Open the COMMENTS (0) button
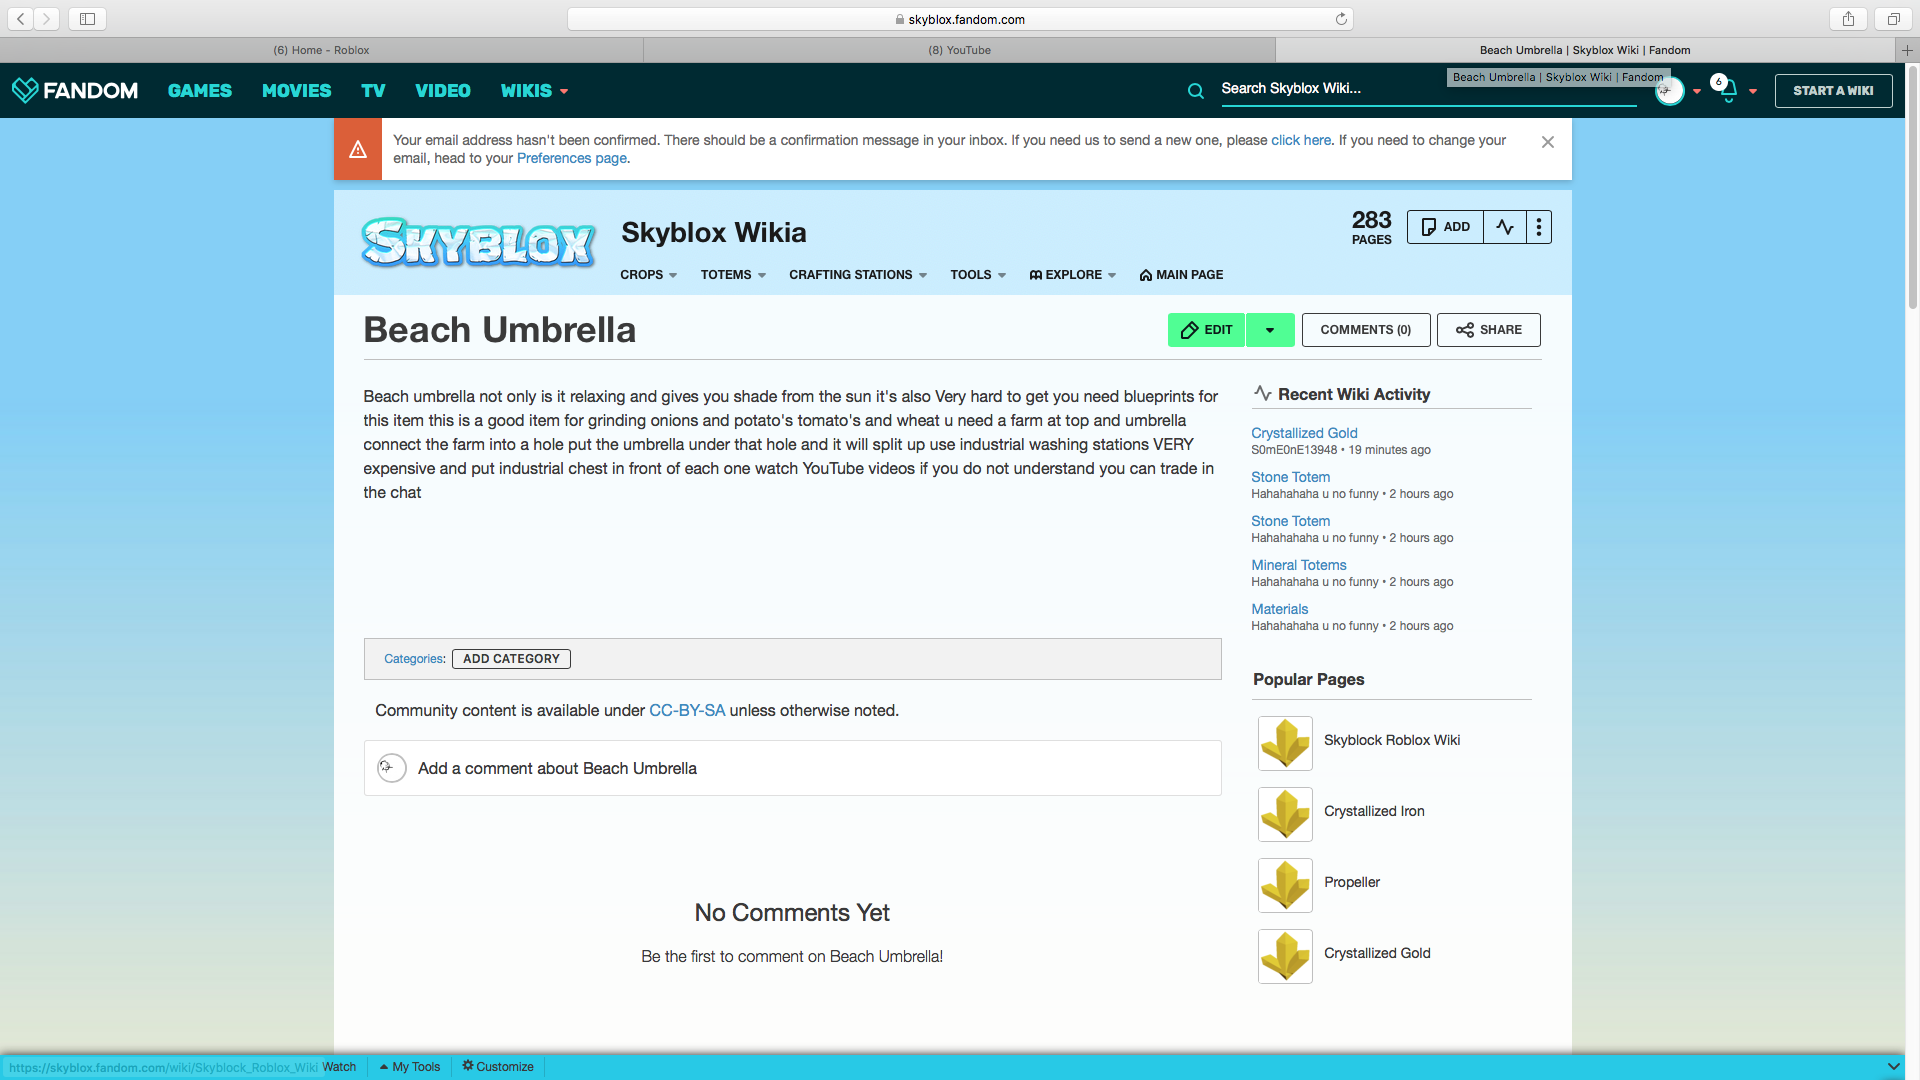The width and height of the screenshot is (1920, 1080). (x=1365, y=330)
